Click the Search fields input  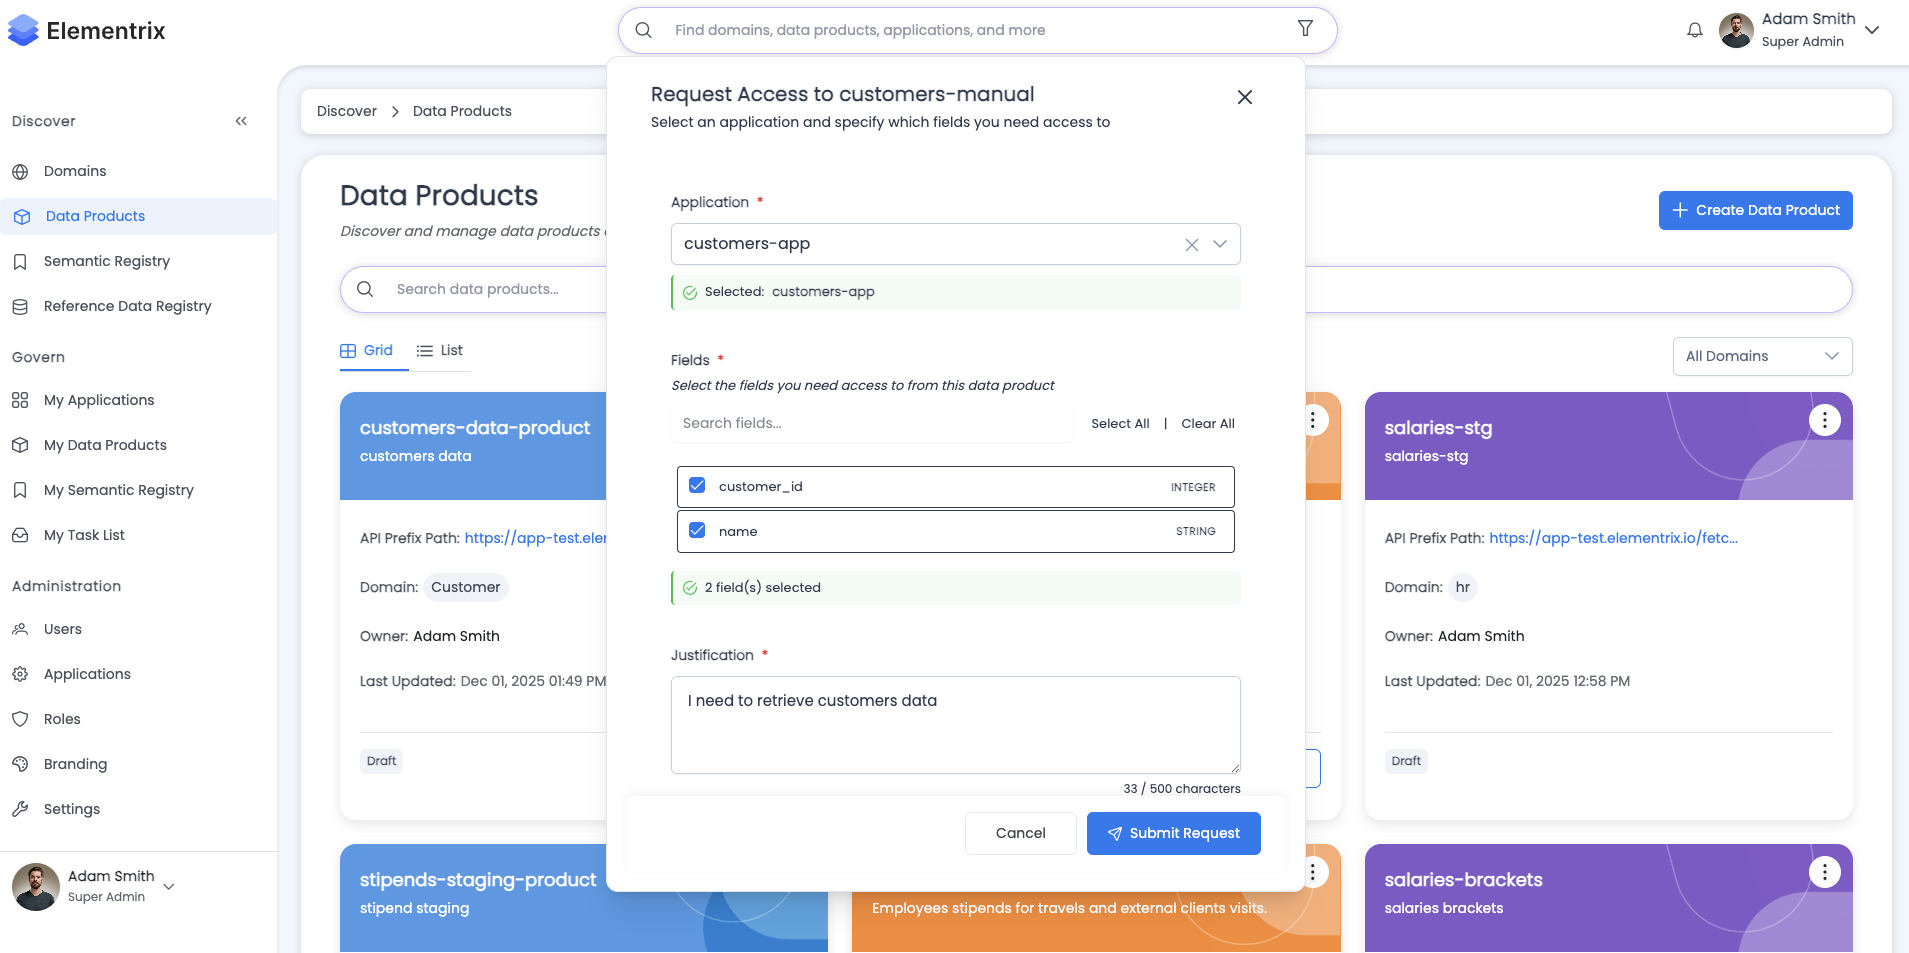pyautogui.click(x=870, y=424)
